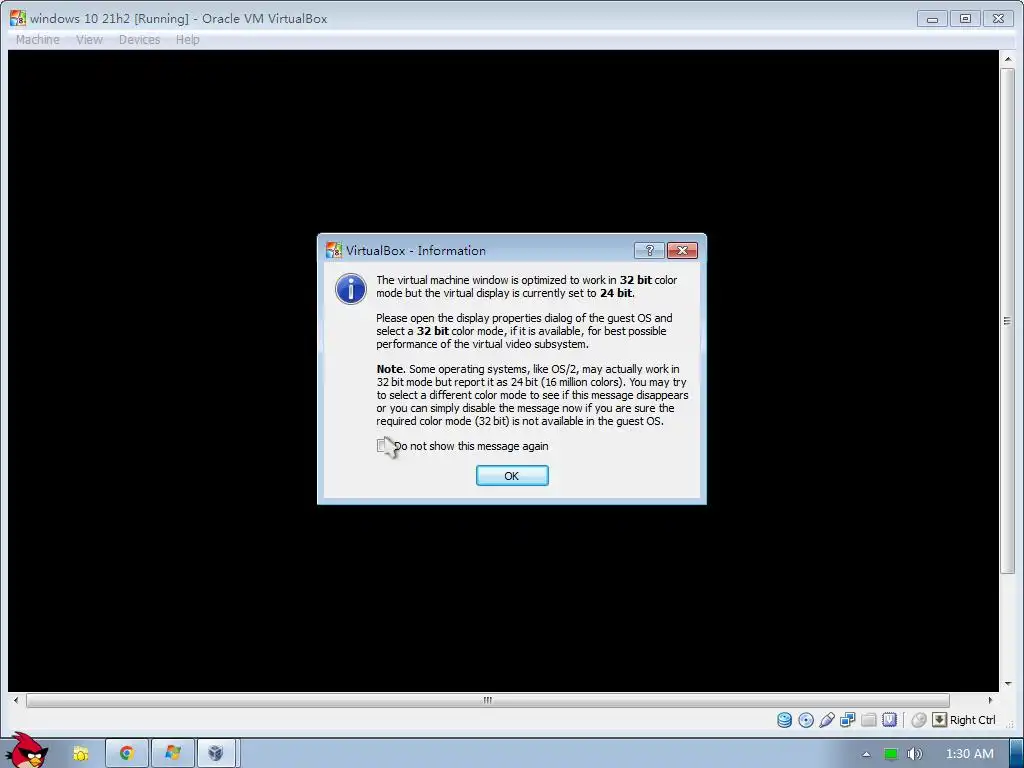Click the VirtualBox icon in dialog title bar

pos(334,250)
